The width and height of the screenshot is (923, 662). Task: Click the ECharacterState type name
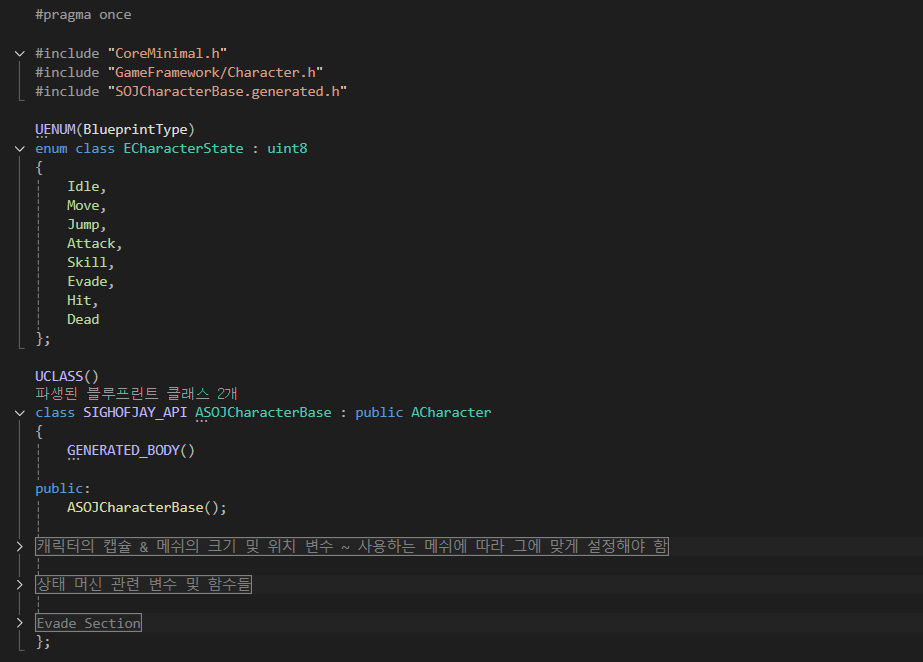(x=183, y=148)
